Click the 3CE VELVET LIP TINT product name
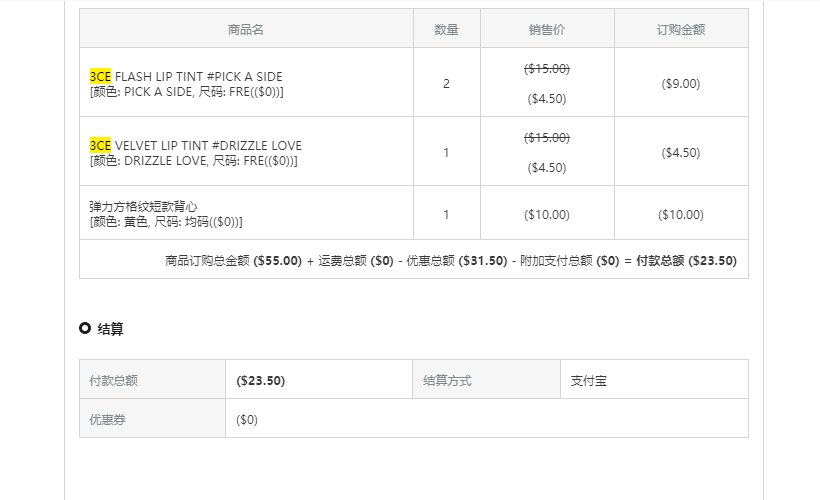This screenshot has width=820, height=500. (x=195, y=145)
